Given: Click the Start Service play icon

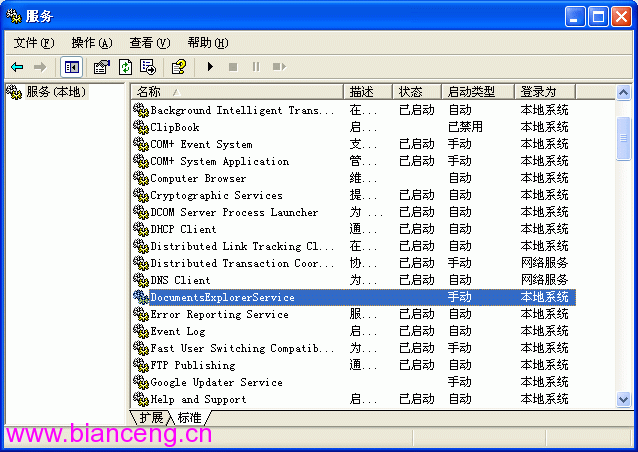Looking at the screenshot, I should (210, 66).
